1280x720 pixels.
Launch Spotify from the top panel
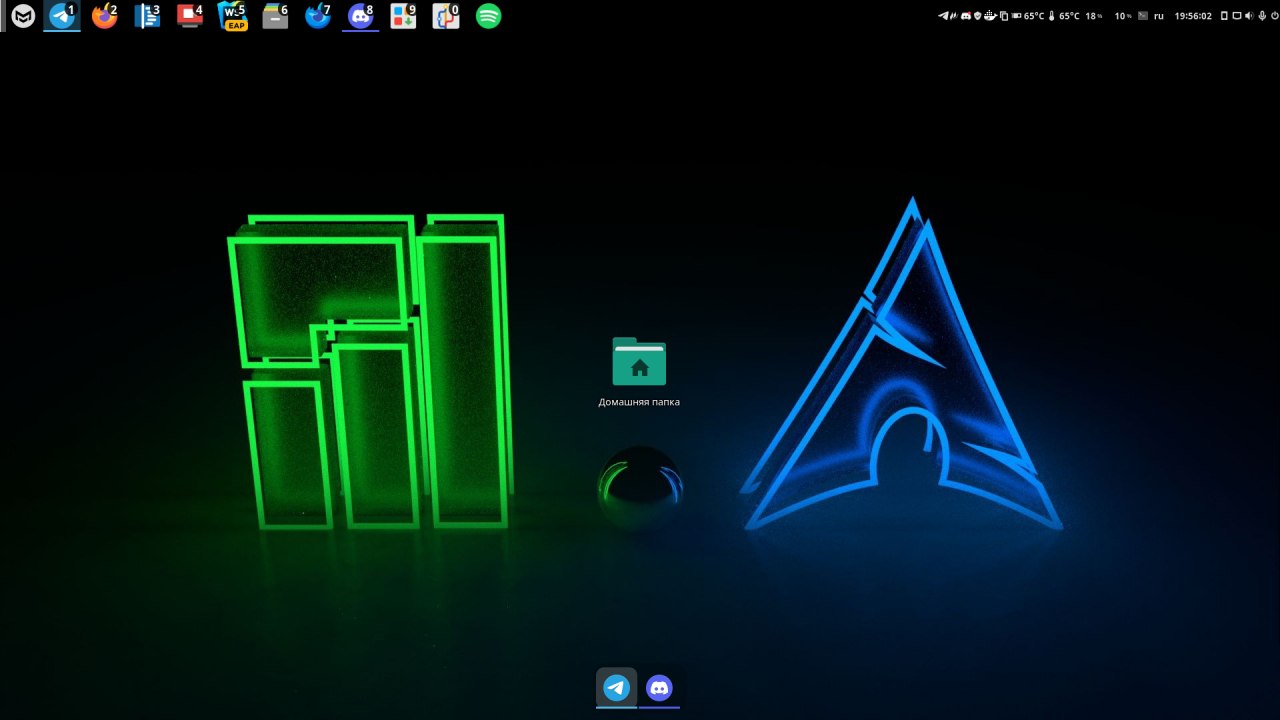pyautogui.click(x=488, y=16)
